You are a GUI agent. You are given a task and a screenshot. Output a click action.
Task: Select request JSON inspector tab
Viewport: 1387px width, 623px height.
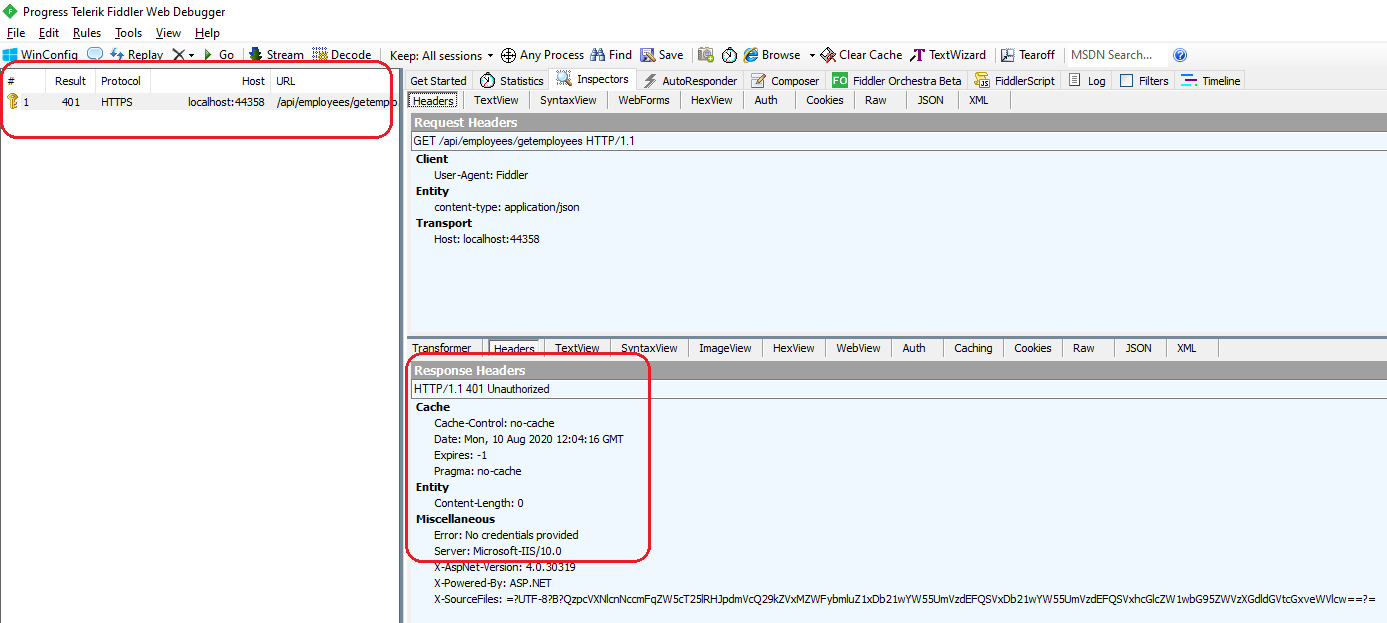930,100
